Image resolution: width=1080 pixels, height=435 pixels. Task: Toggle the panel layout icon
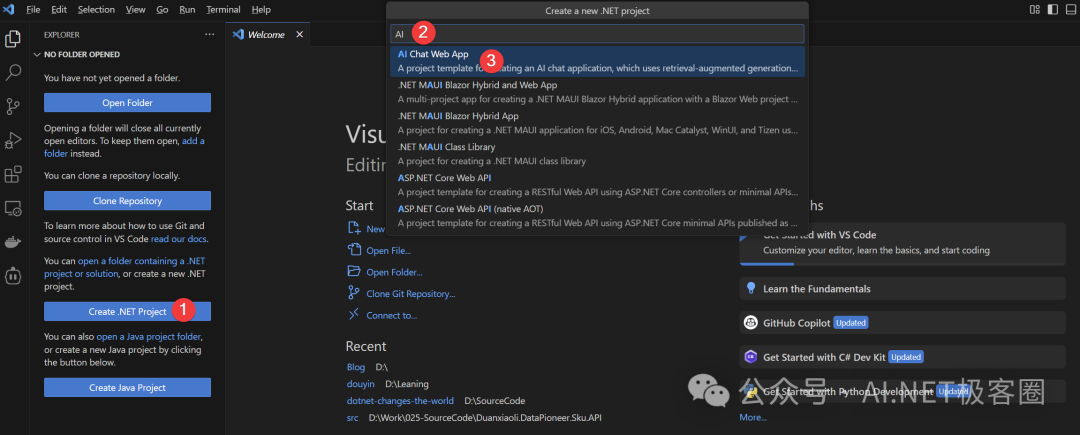1070,10
